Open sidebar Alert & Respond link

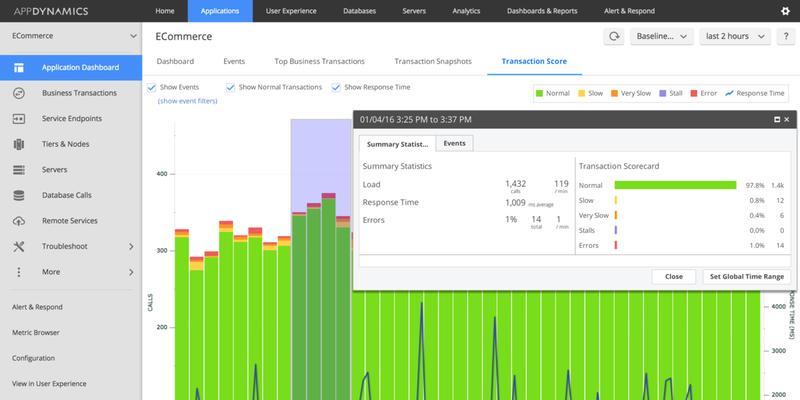click(x=37, y=307)
